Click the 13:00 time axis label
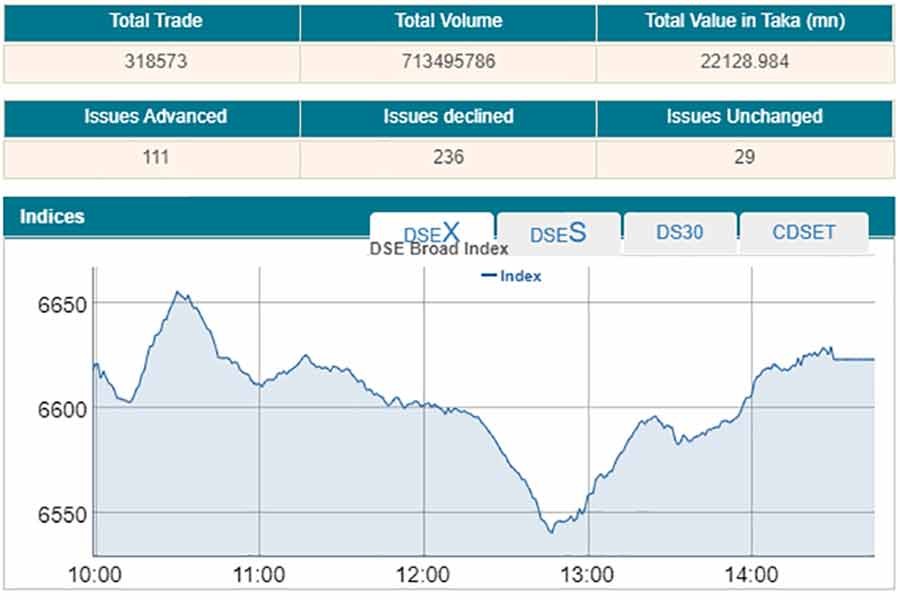This screenshot has width=900, height=600. [x=588, y=575]
